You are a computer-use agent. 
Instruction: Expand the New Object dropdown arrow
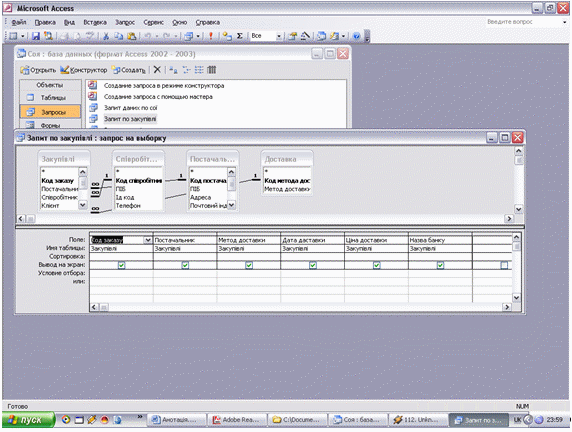343,36
